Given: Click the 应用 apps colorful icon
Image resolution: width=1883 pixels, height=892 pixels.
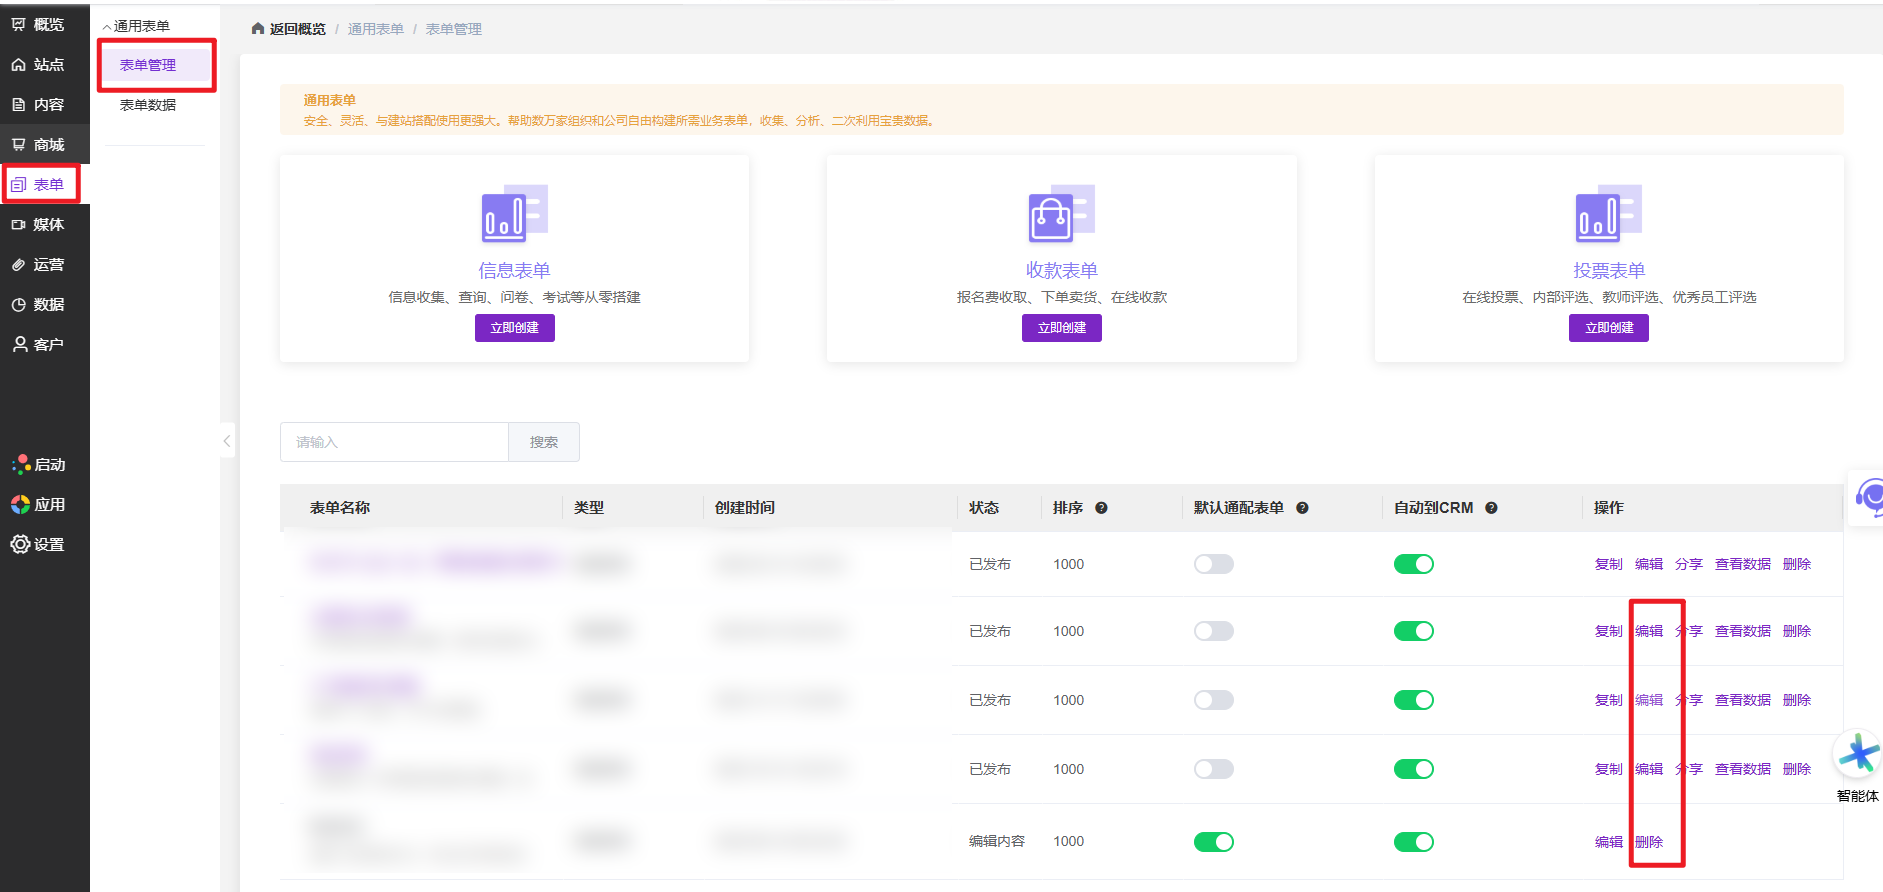Looking at the screenshot, I should [20, 504].
